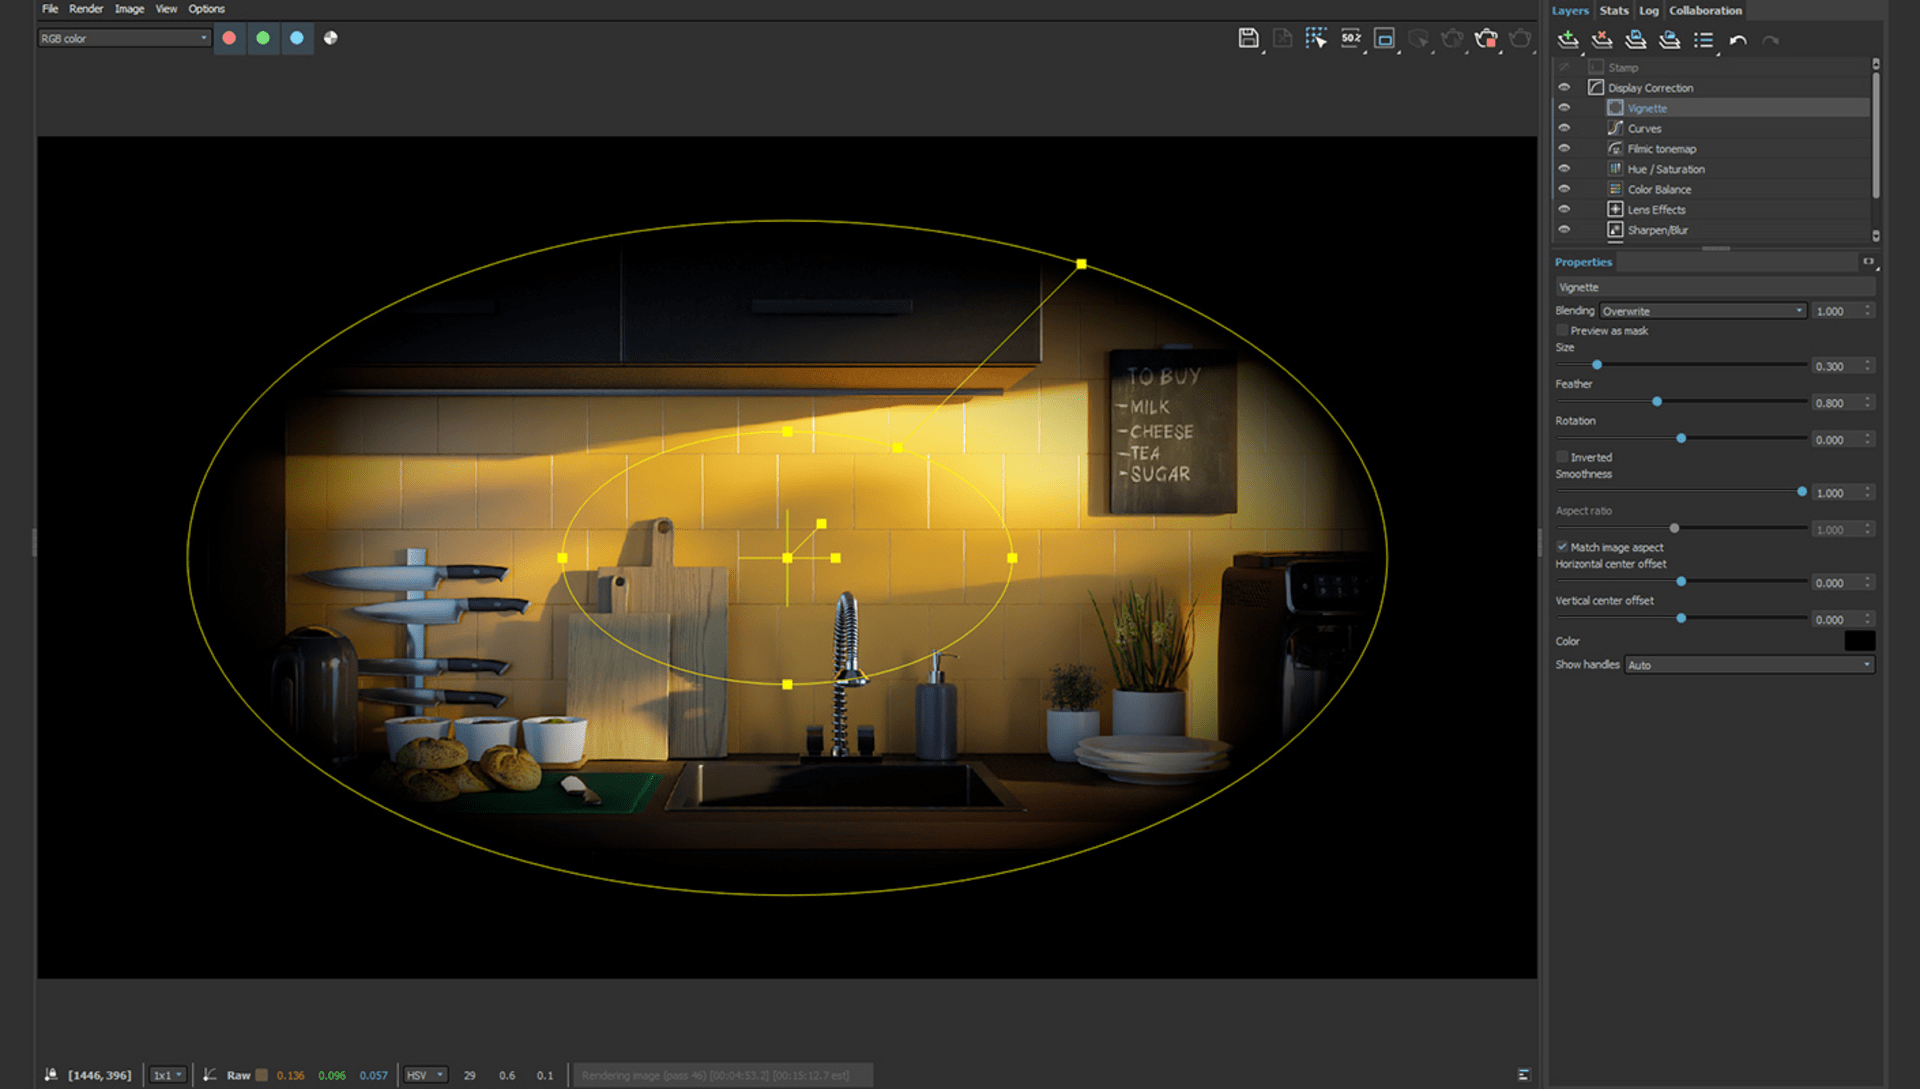Switch to the Stats tab
This screenshot has height=1089, width=1920.
pos(1613,10)
